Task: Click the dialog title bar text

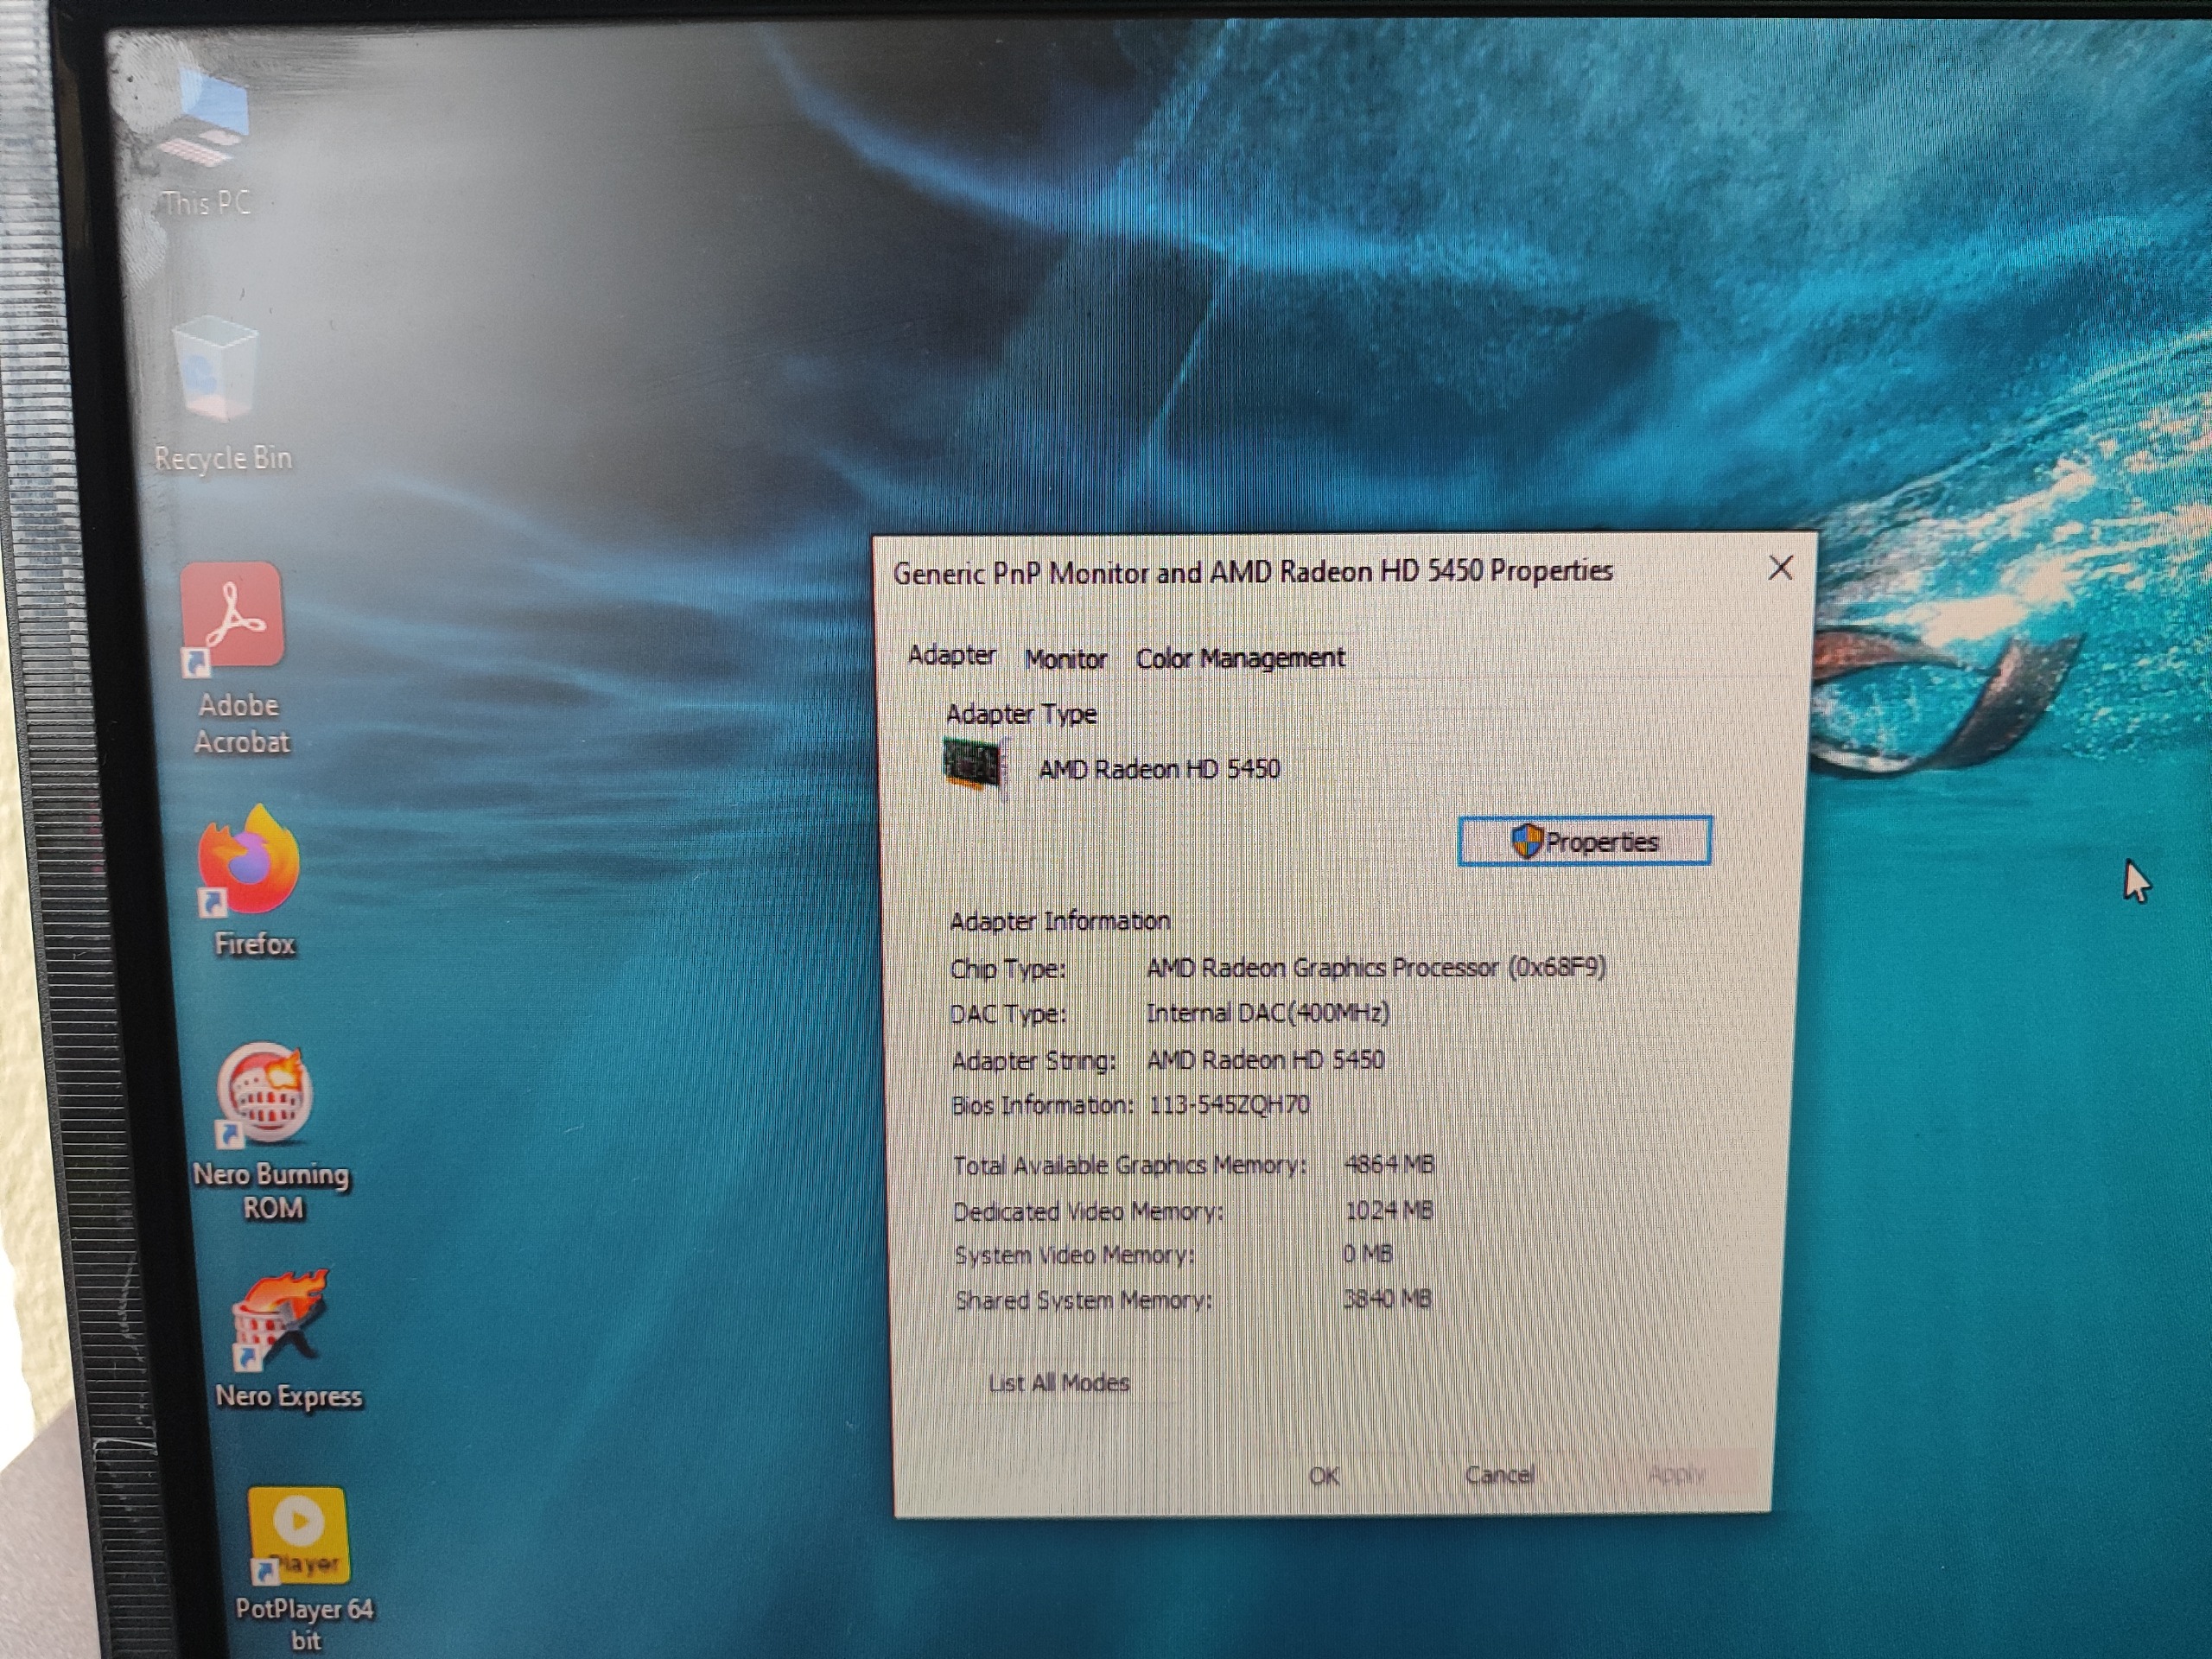Action: [x=1252, y=572]
